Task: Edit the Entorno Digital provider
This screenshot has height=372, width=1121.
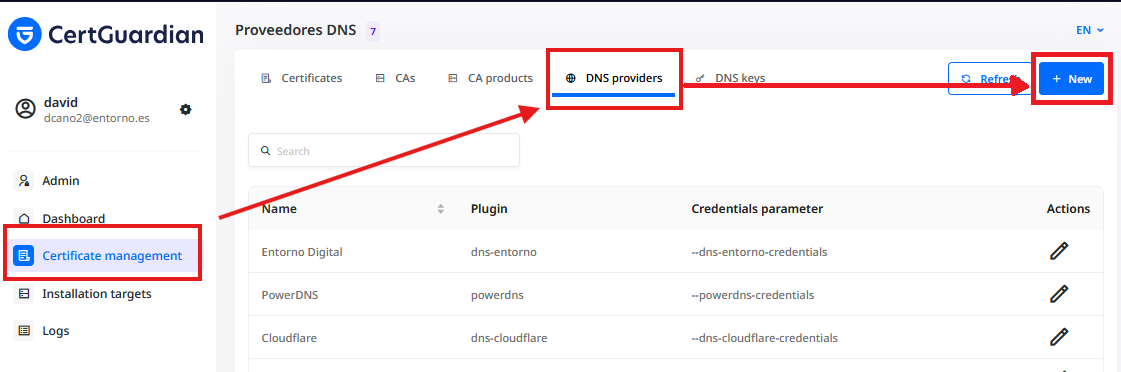Action: click(1060, 251)
